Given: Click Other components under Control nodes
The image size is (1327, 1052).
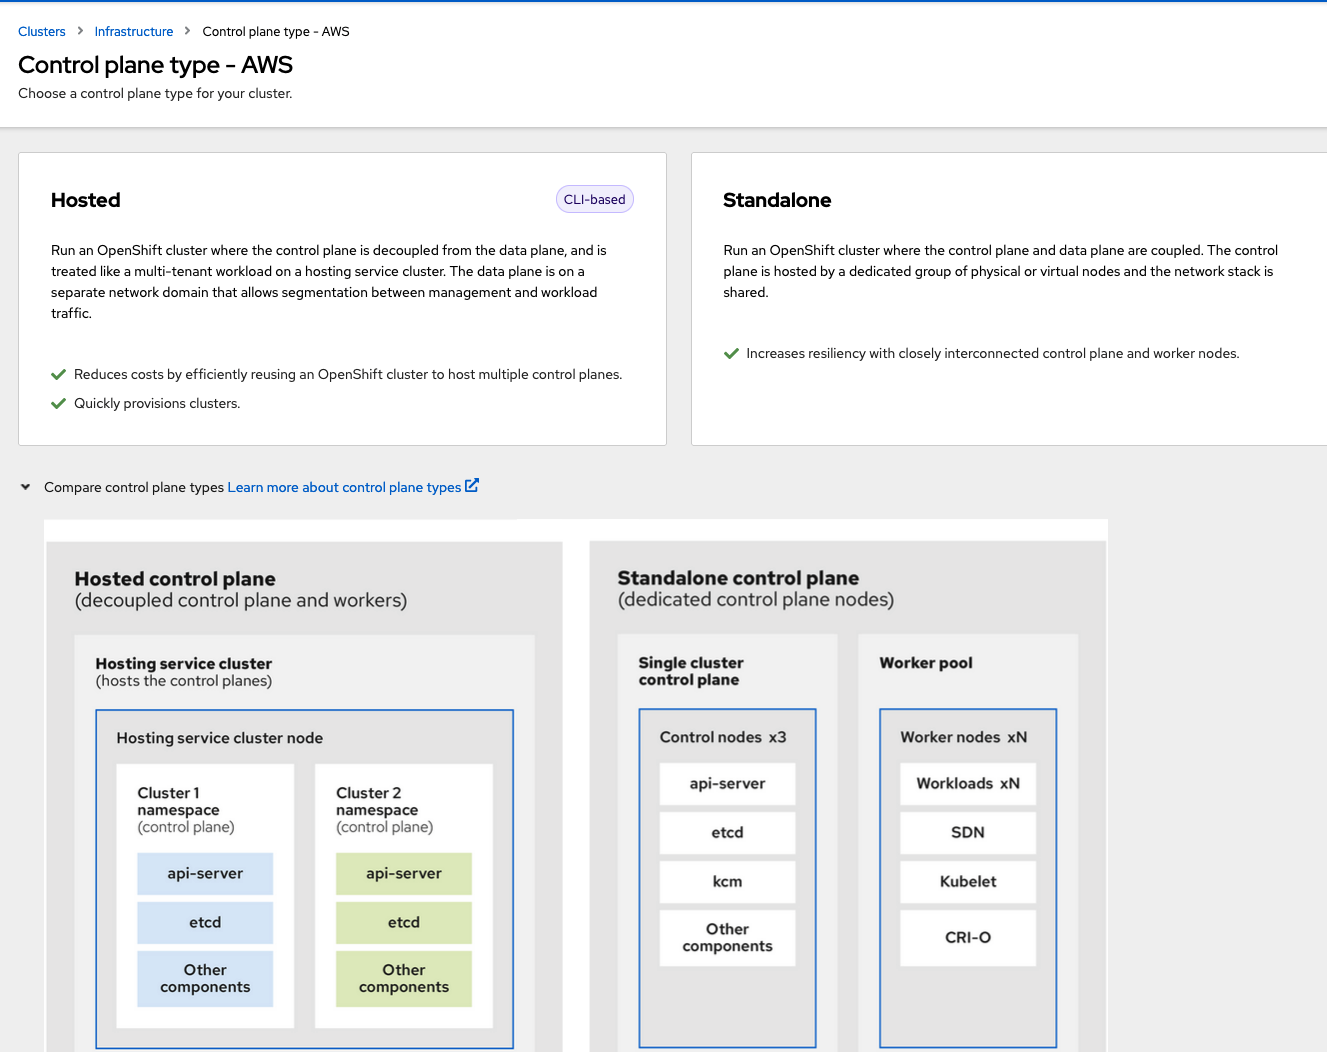Looking at the screenshot, I should click(x=728, y=938).
